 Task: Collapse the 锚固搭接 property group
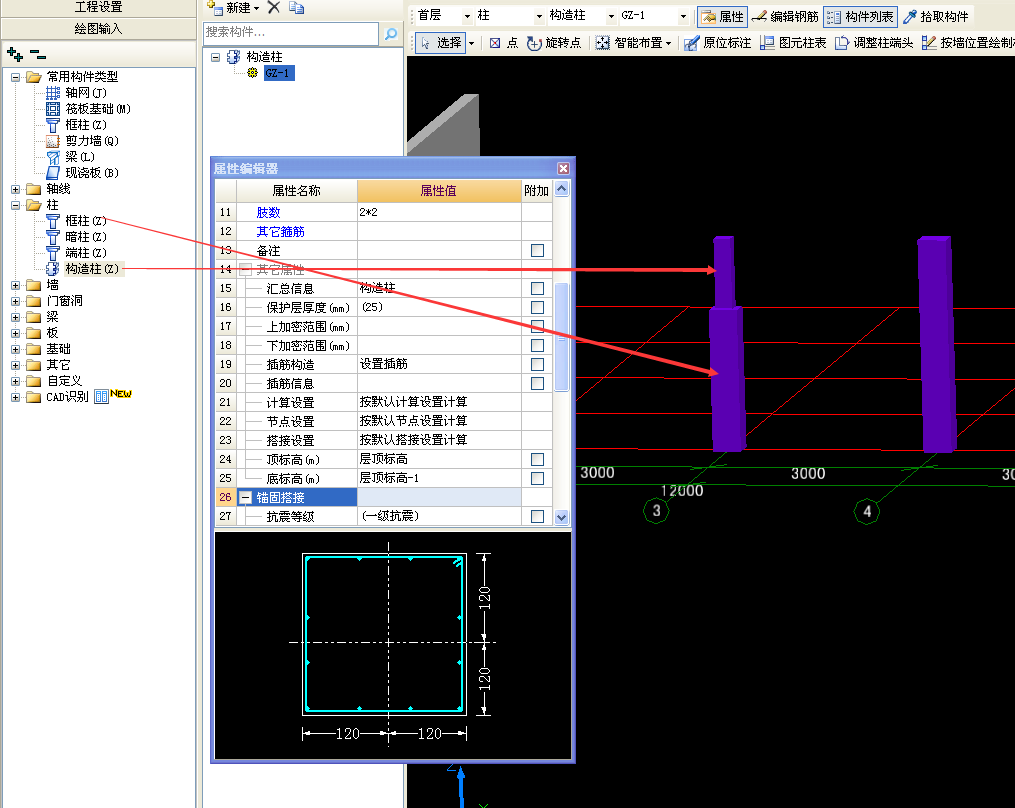point(245,497)
